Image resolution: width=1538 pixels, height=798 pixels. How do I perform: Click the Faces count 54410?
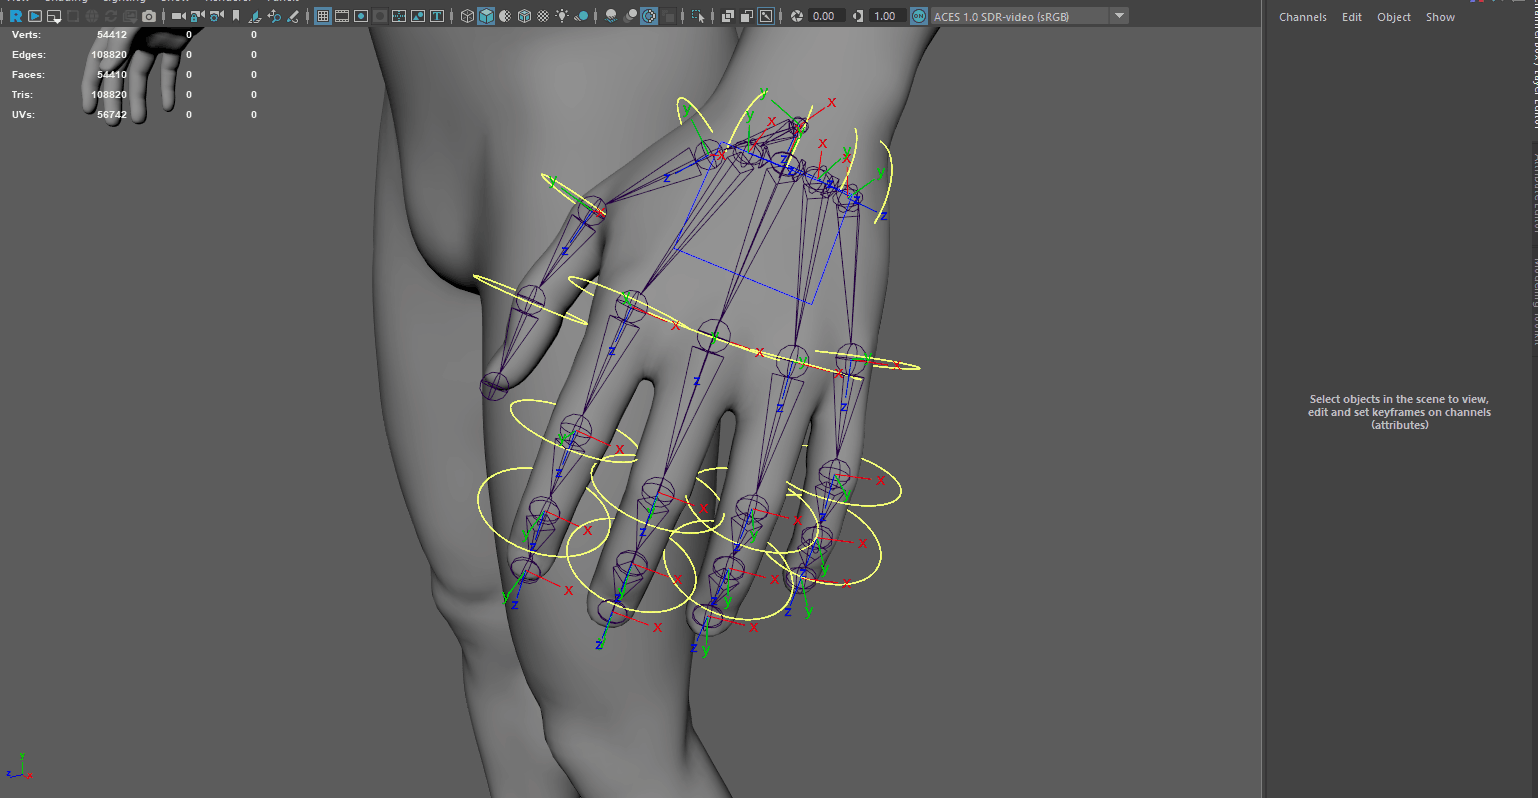112,75
